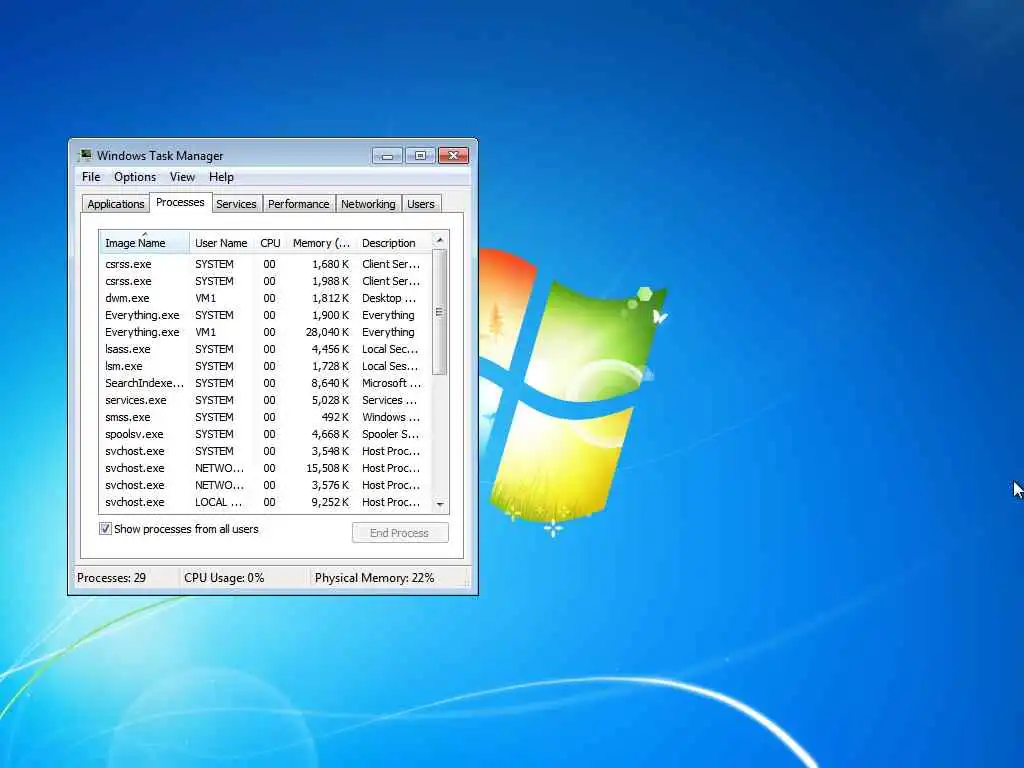Select Everything.exe run by SYSTEM
The image size is (1024, 768).
pos(265,315)
